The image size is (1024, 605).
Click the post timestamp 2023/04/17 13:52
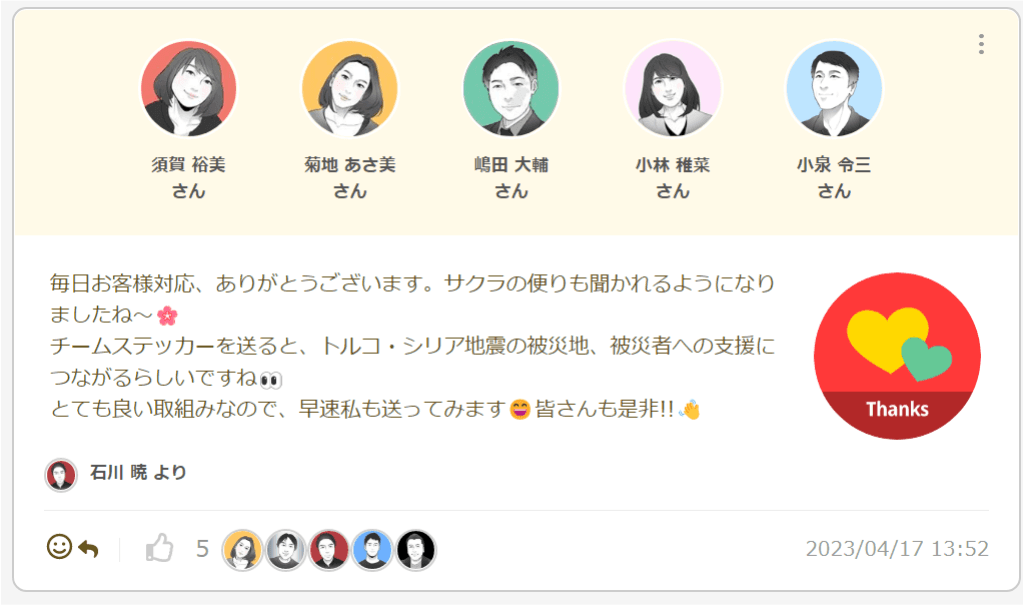[x=897, y=549]
